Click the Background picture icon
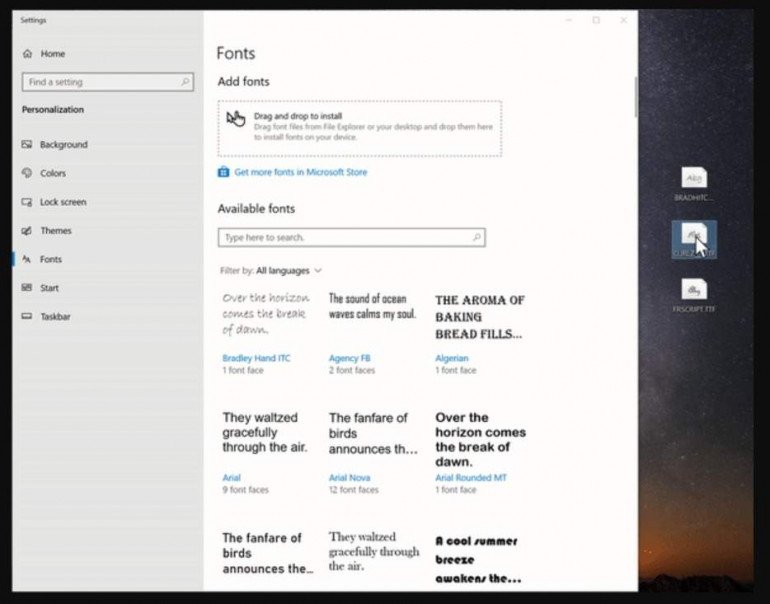This screenshot has width=770, height=604. pyautogui.click(x=27, y=144)
